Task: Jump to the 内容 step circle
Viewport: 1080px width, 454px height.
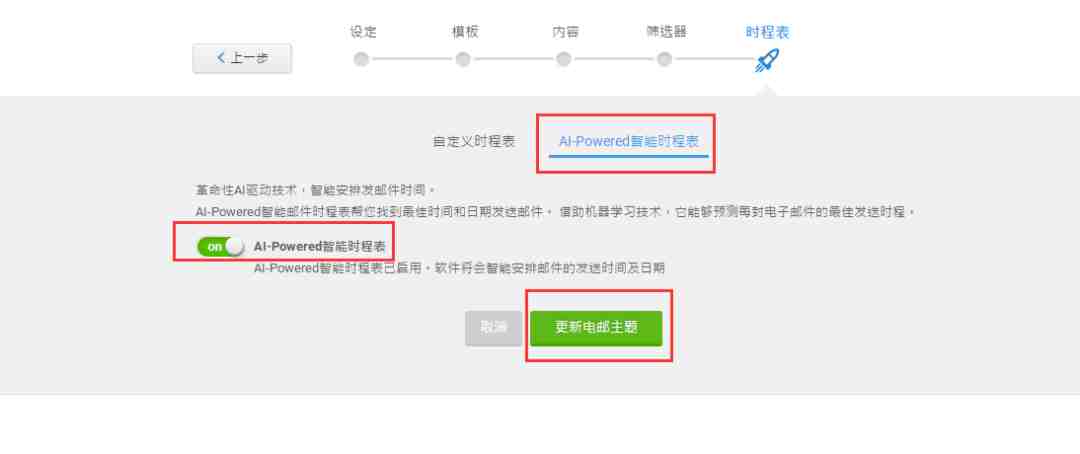Action: point(564,59)
